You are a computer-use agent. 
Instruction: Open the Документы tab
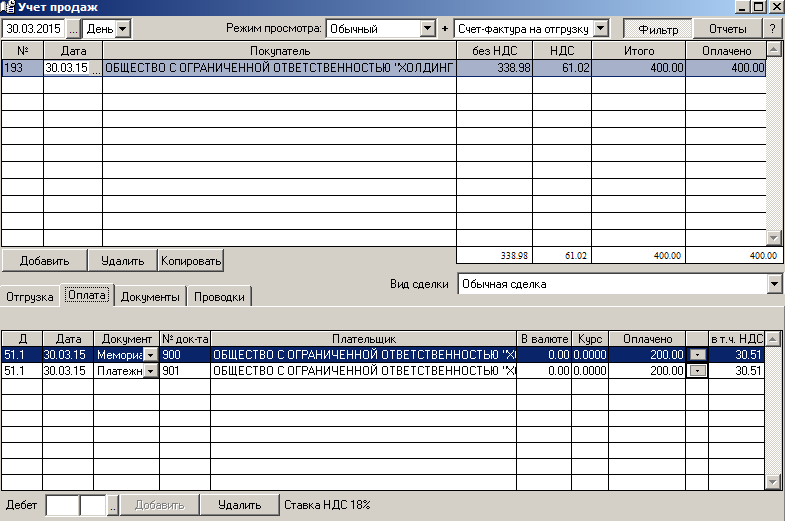(150, 297)
